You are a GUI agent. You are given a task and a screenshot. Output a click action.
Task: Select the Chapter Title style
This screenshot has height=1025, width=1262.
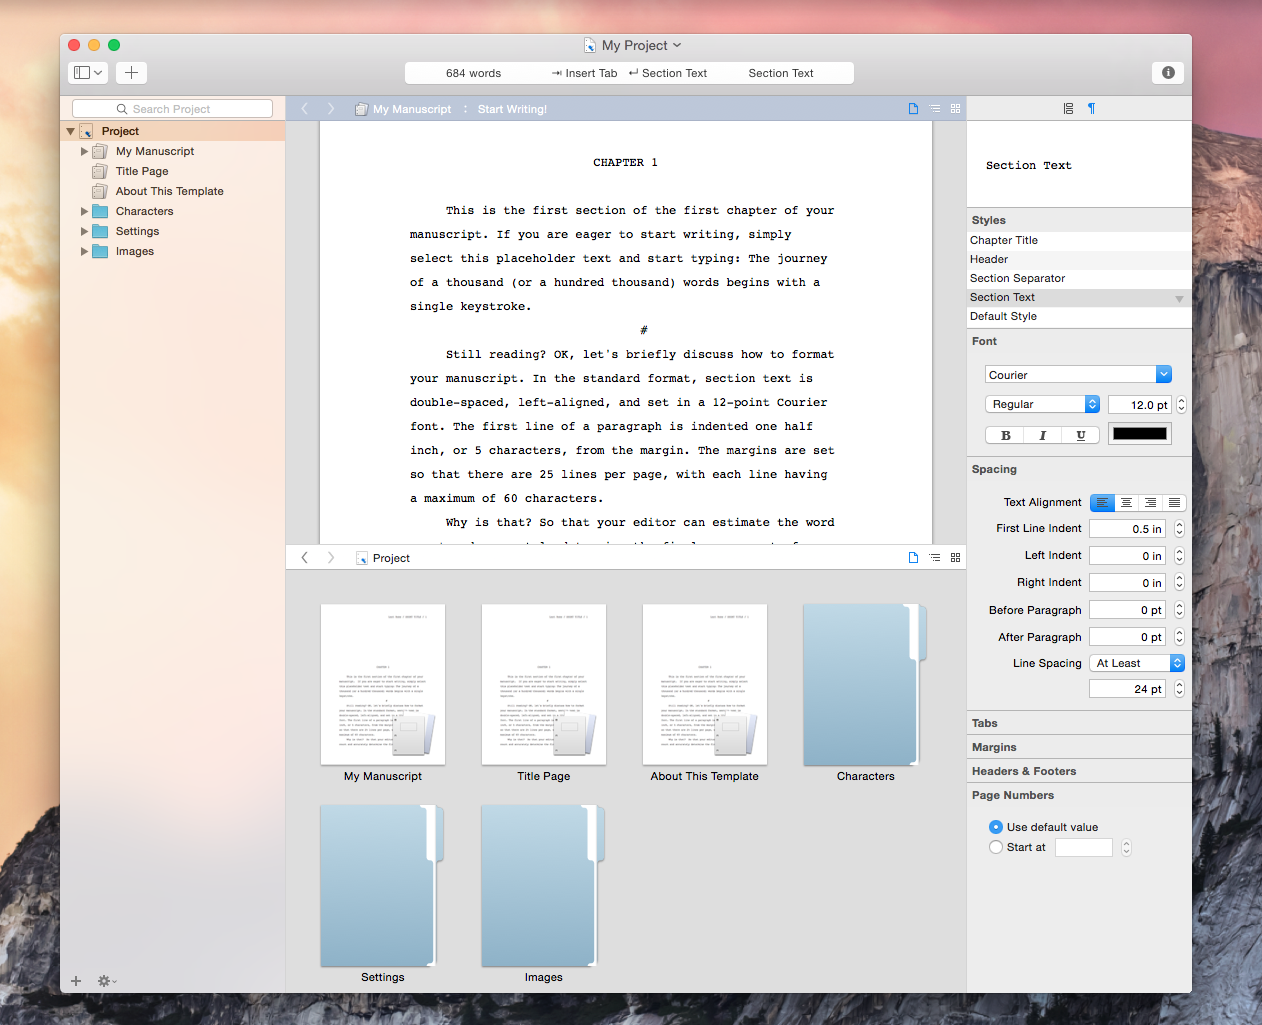[x=1079, y=240]
